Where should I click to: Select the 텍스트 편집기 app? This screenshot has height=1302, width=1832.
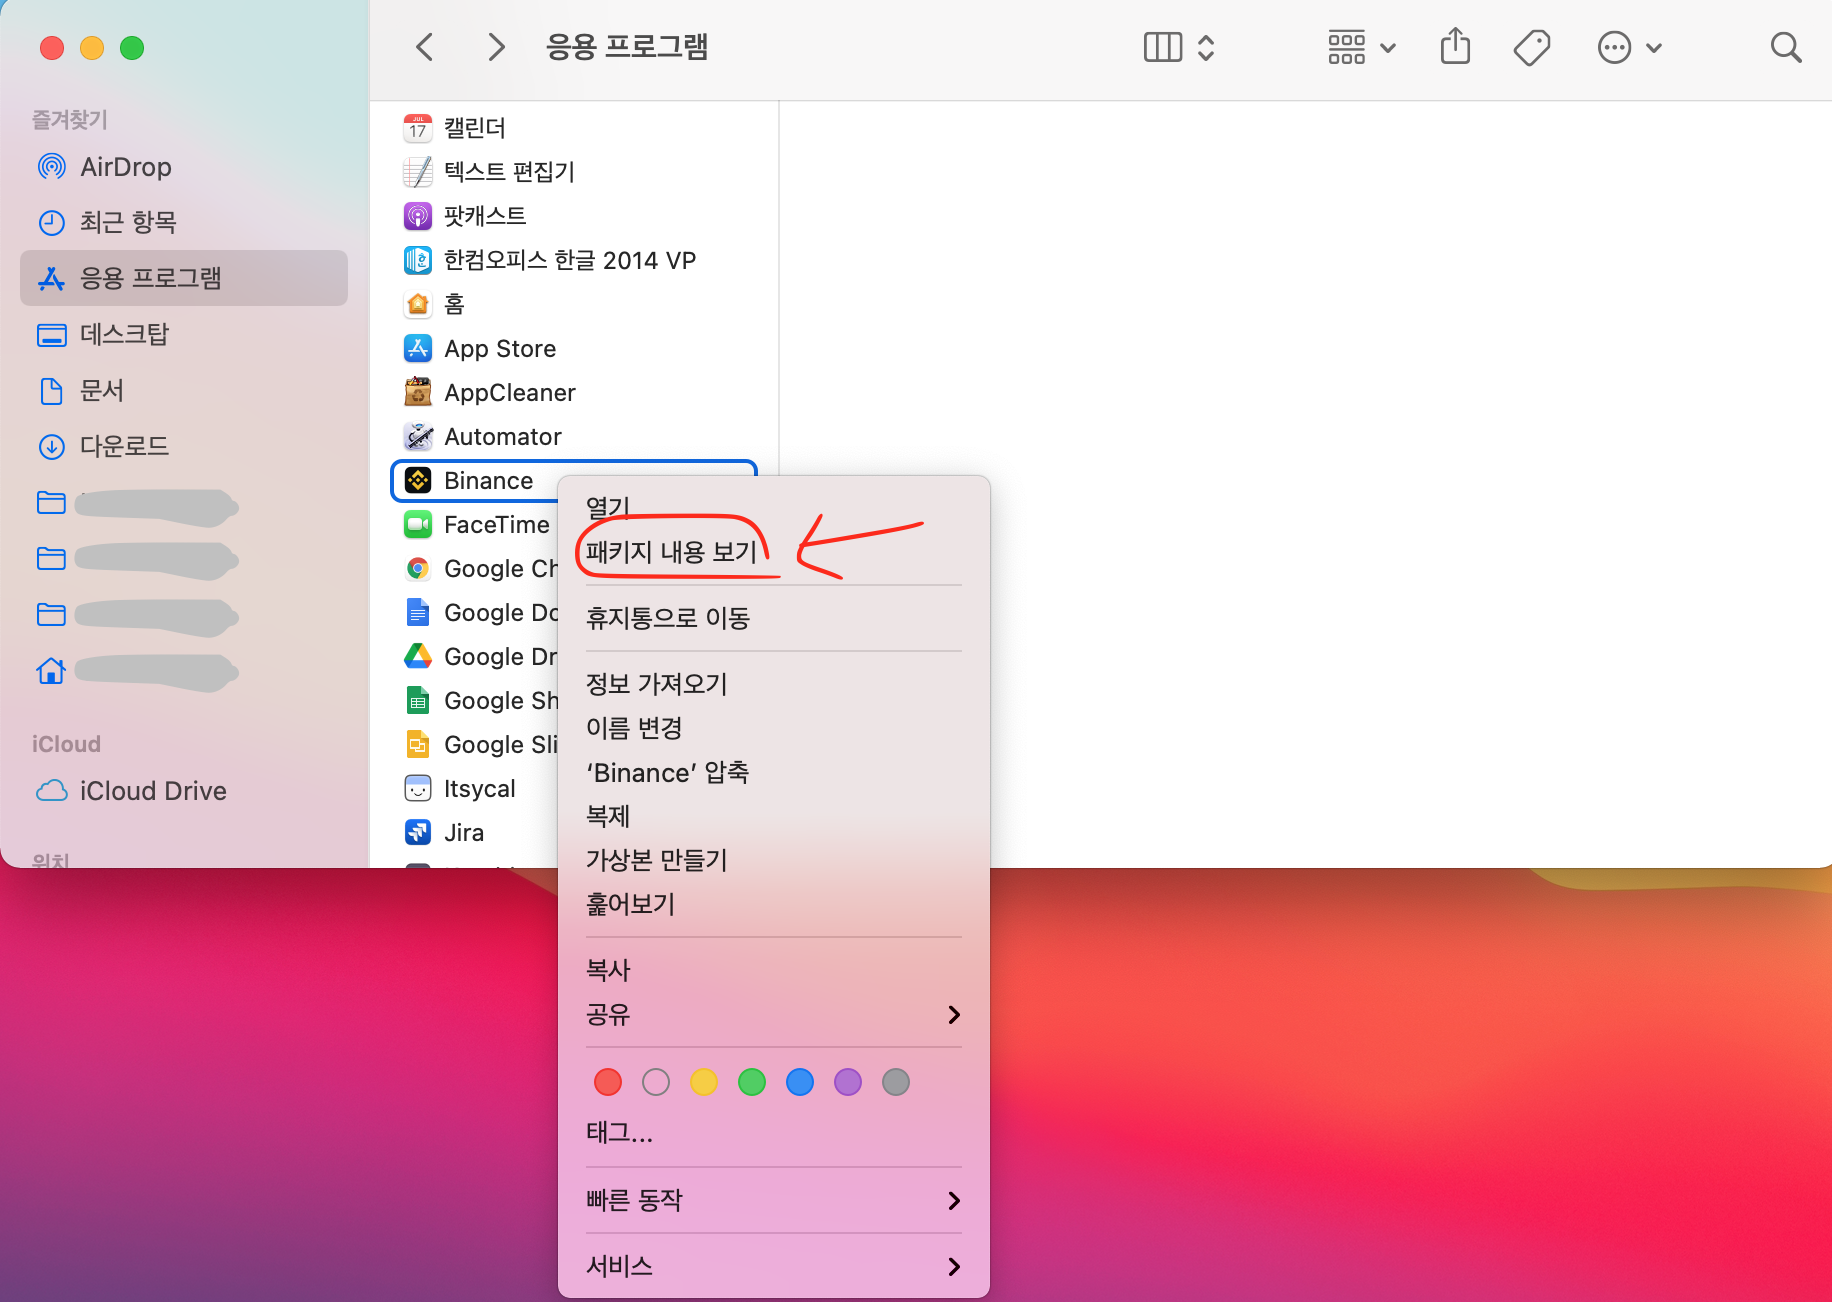pyautogui.click(x=574, y=172)
